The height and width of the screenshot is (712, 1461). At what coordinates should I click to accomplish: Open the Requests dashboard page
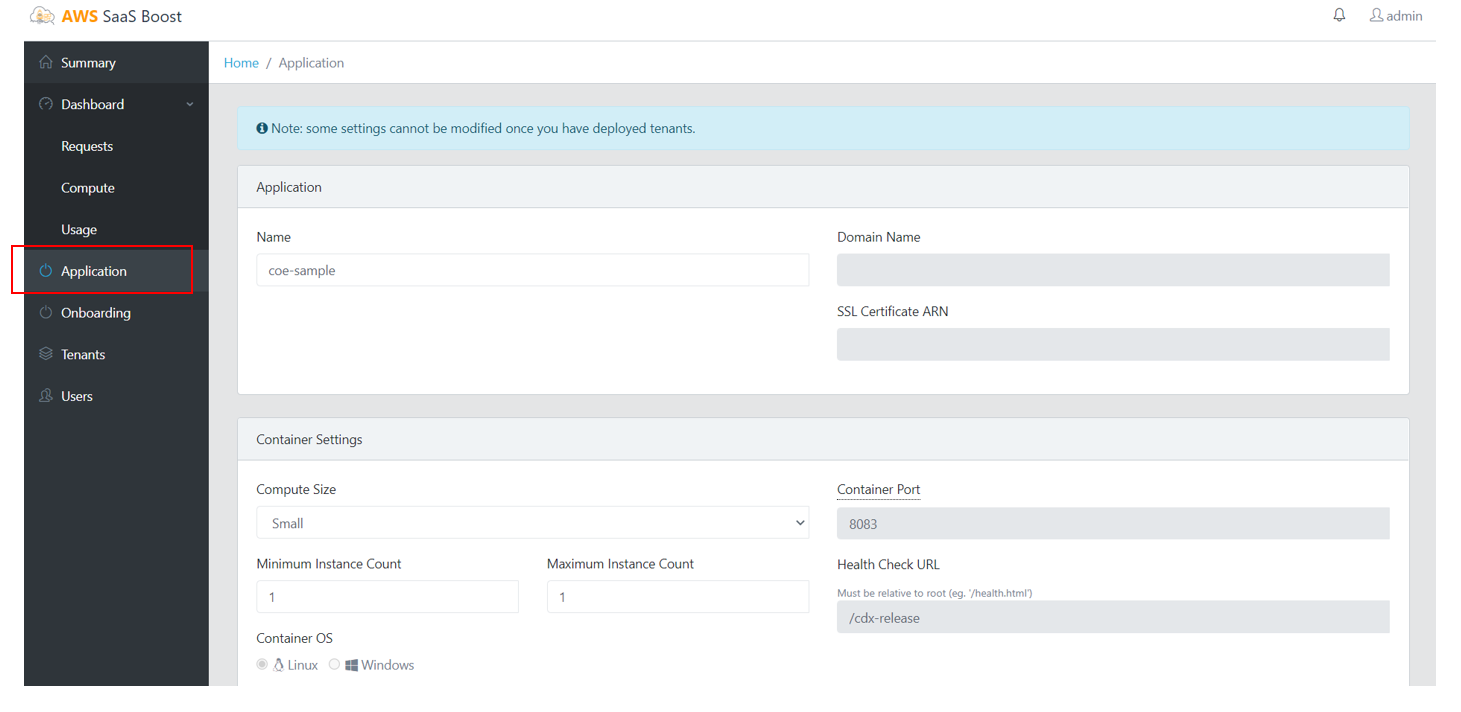click(87, 146)
